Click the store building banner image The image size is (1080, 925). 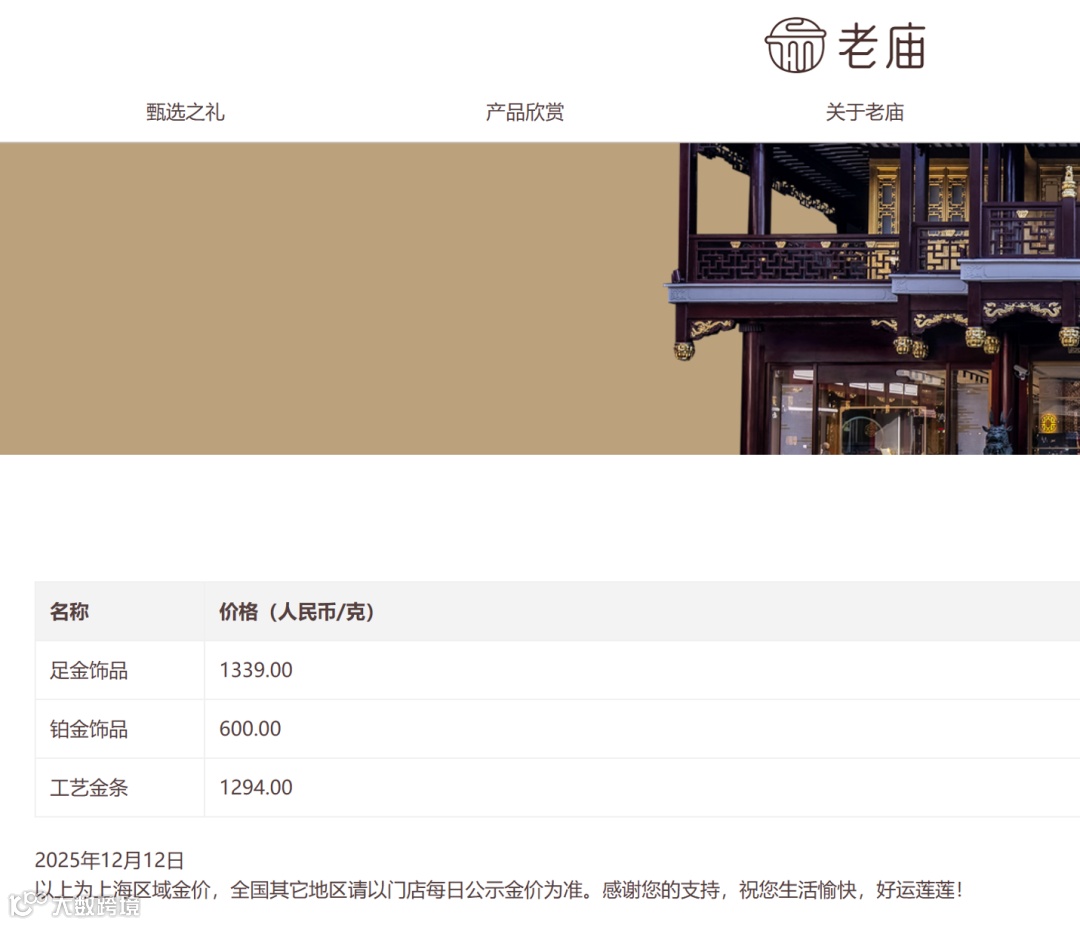(871, 298)
